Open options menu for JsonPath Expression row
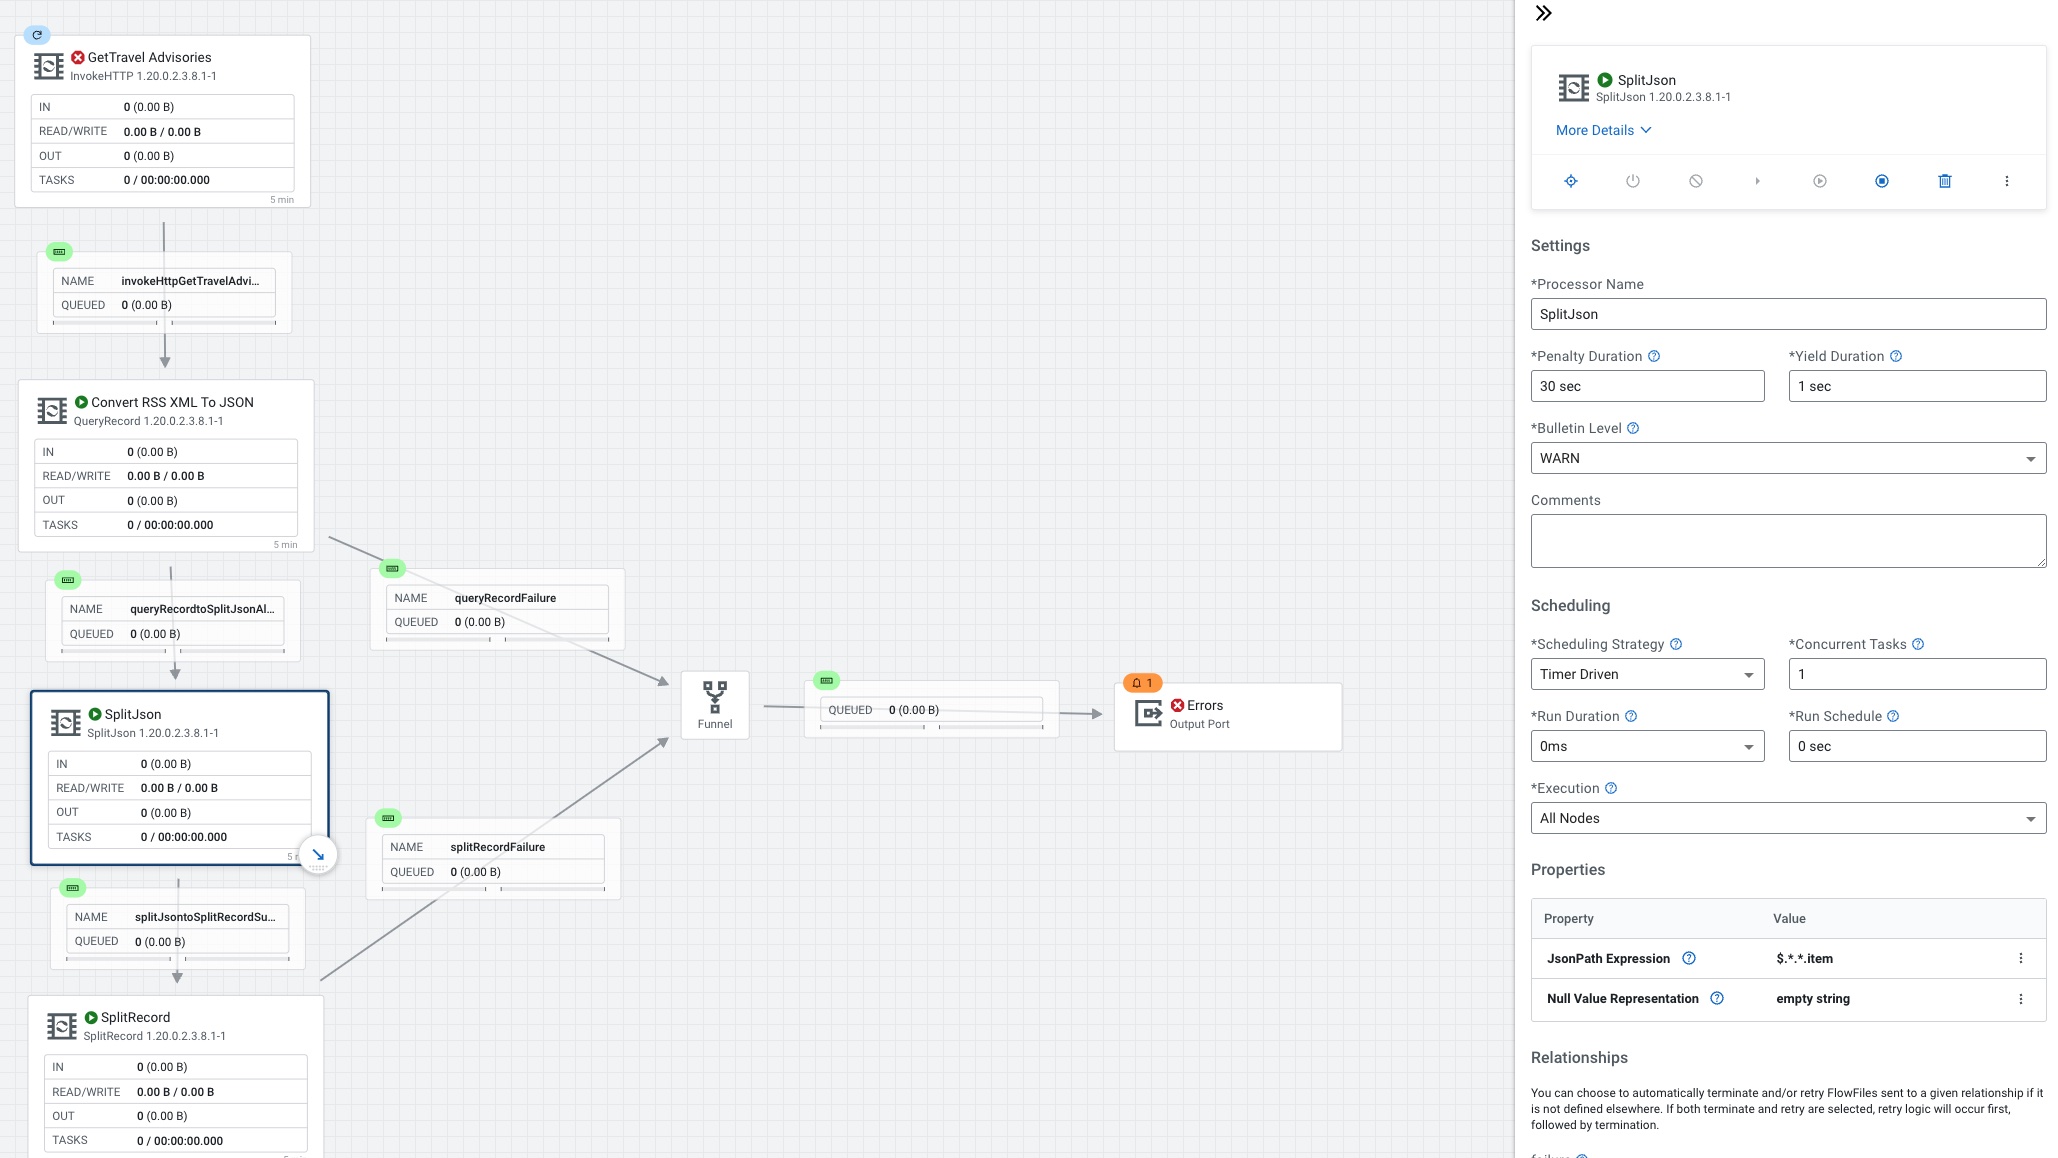 (2020, 958)
